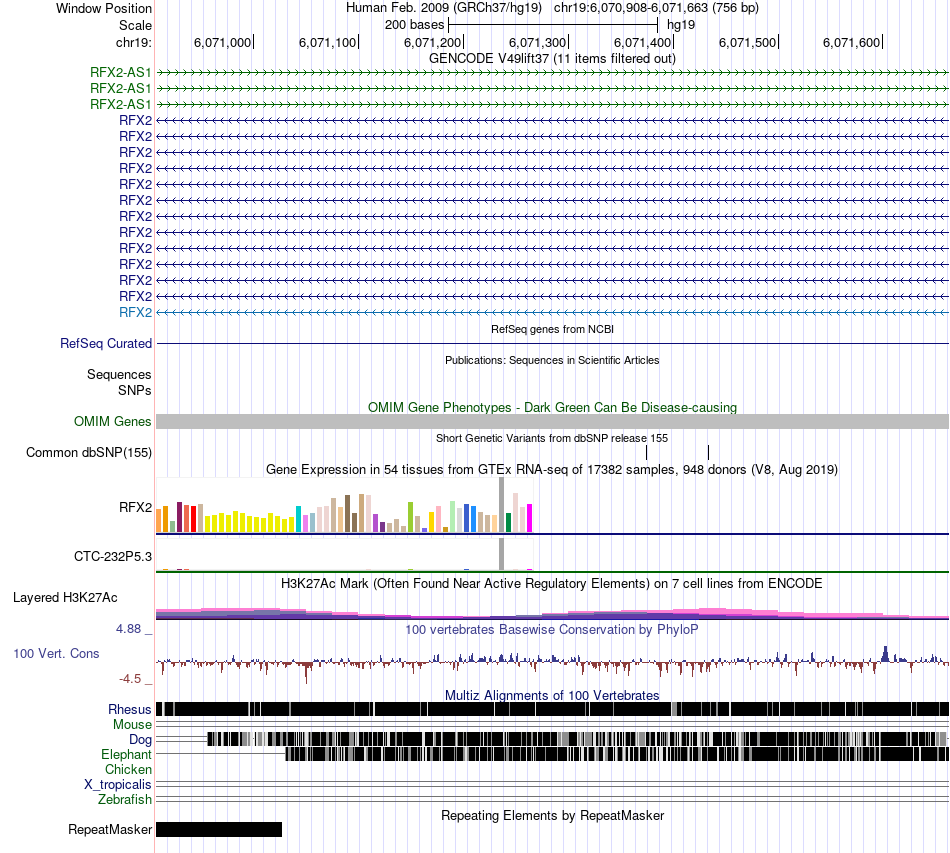
Task: Click the Common dbSNP(155) label
Action: [x=88, y=453]
